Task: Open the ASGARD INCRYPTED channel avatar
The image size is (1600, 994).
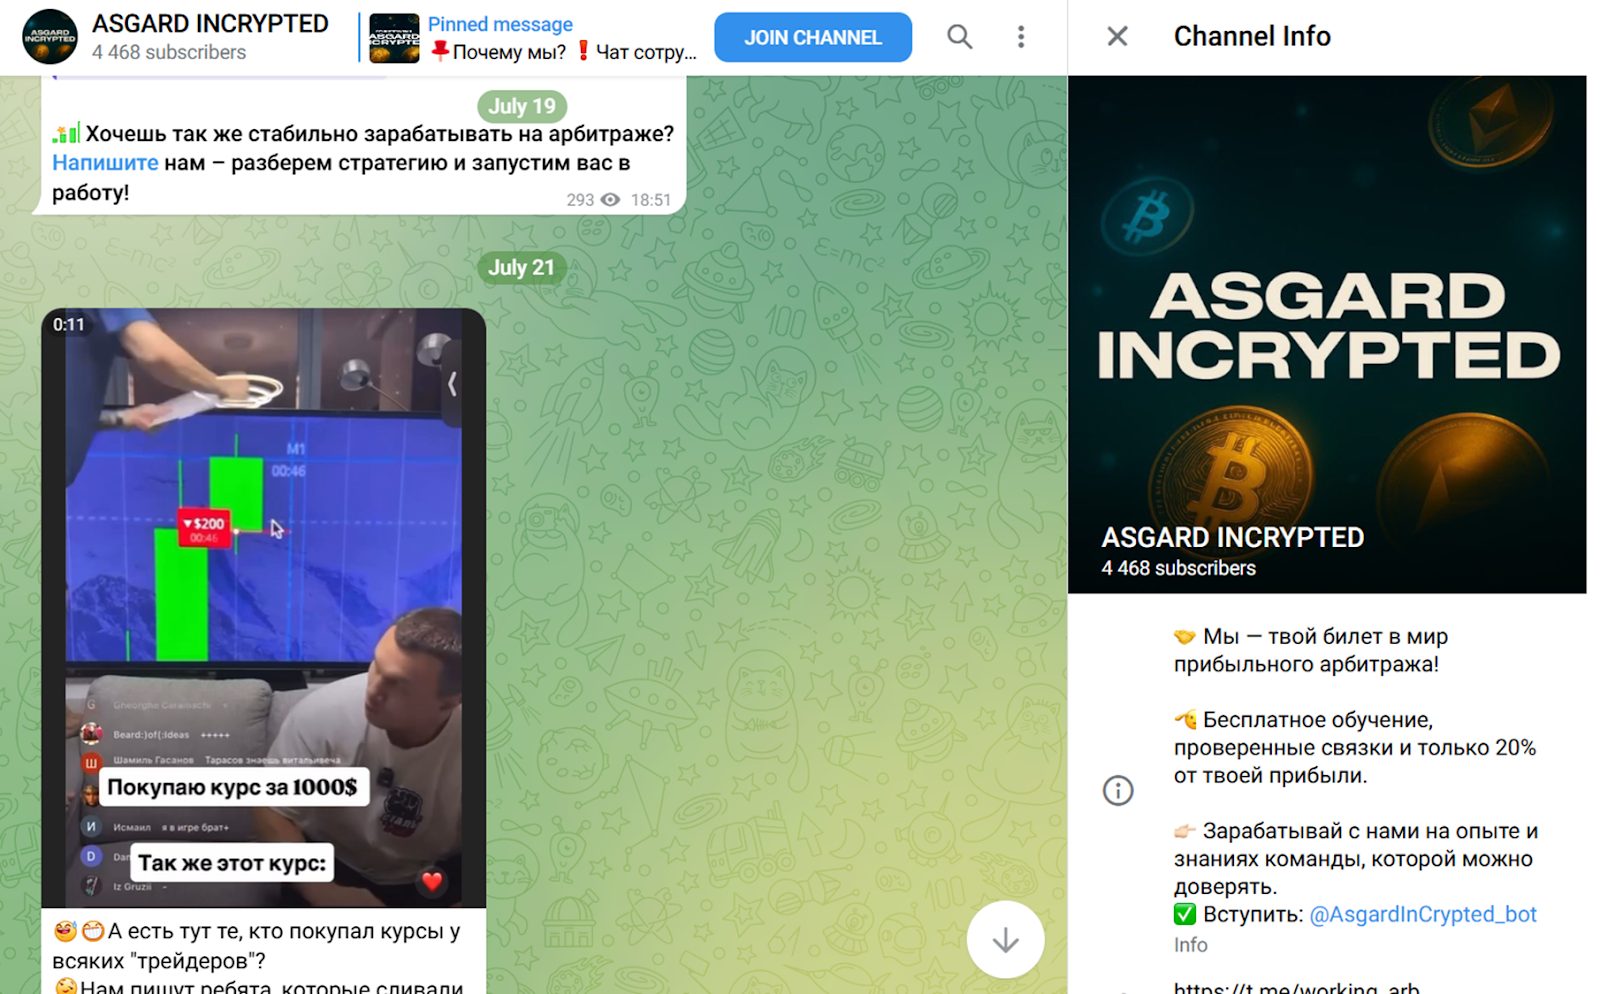Action: [x=49, y=37]
